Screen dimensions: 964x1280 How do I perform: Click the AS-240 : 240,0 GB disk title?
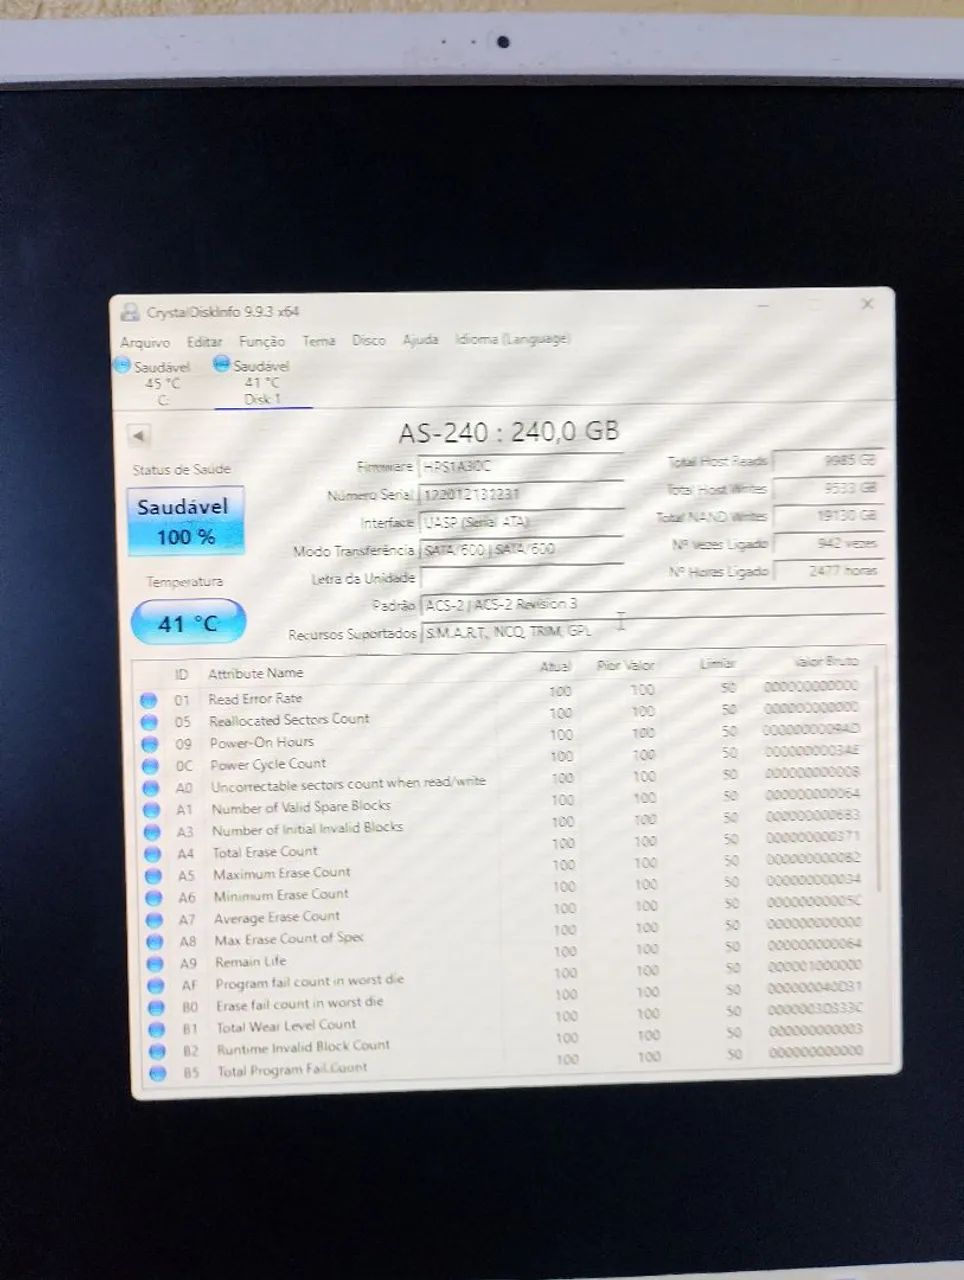pos(509,432)
